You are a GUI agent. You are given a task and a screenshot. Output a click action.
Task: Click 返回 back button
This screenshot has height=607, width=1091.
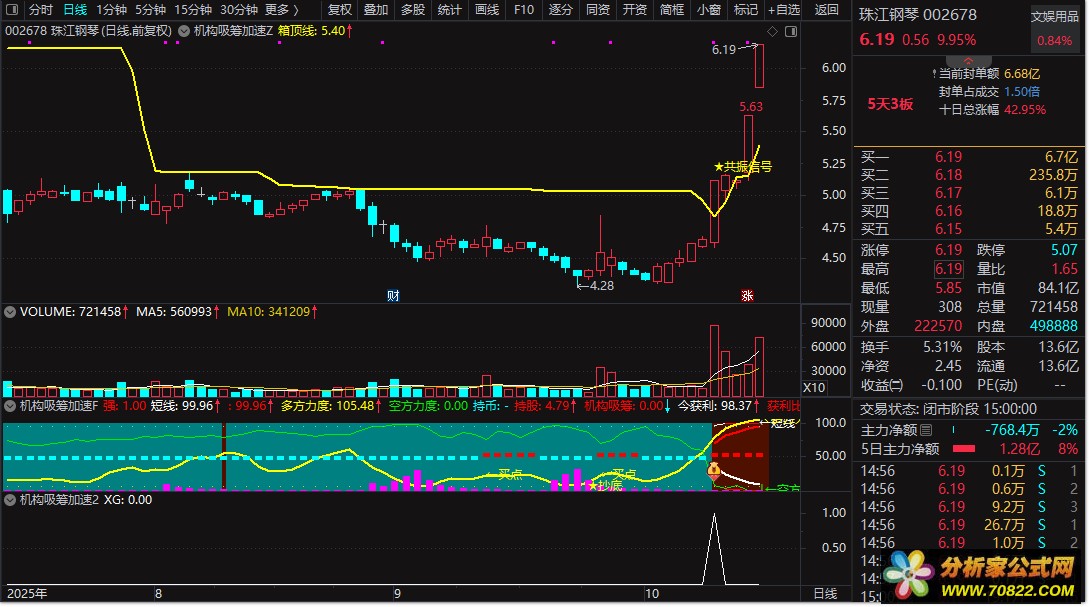[826, 10]
